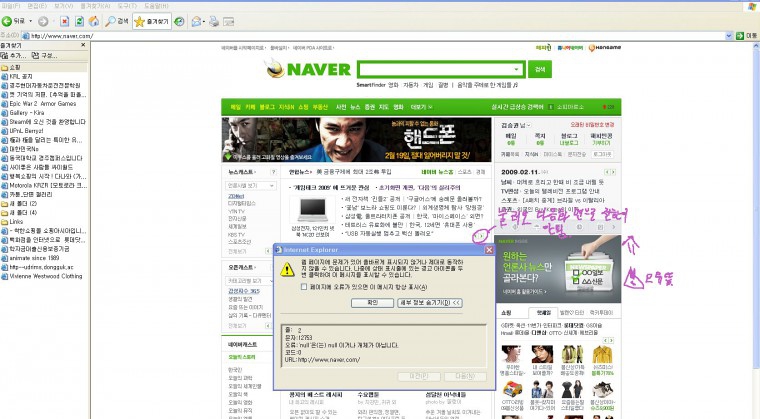Click the 확인 OK button in error dialog
The width and height of the screenshot is (760, 419).
click(372, 303)
